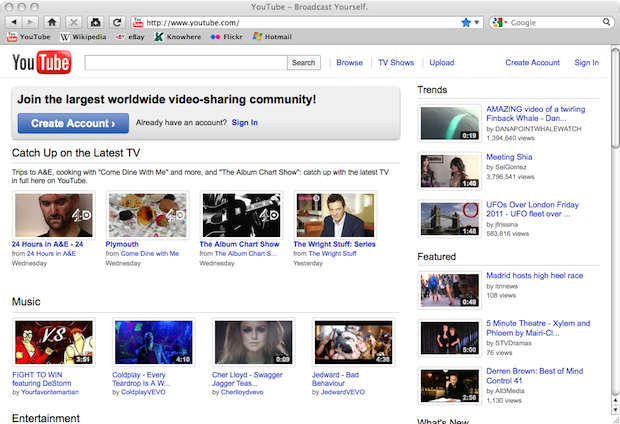Viewport: 620px width, 424px height.
Task: Click 'UFOs Over London Friday 2011' link
Action: [x=532, y=209]
